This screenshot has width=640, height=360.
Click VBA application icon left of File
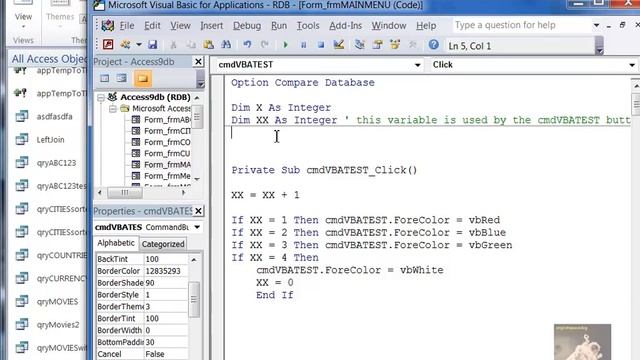pos(108,25)
